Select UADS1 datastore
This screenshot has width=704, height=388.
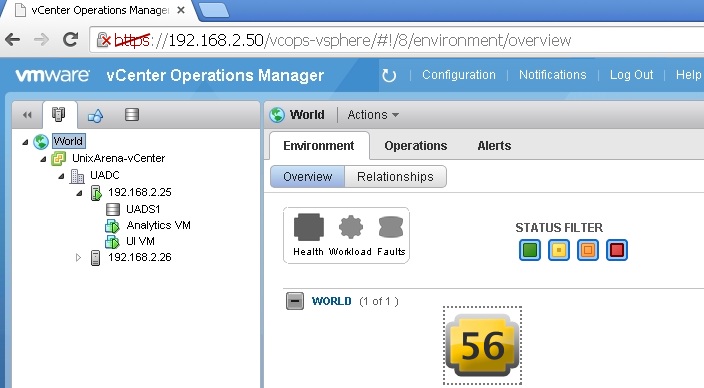point(143,209)
